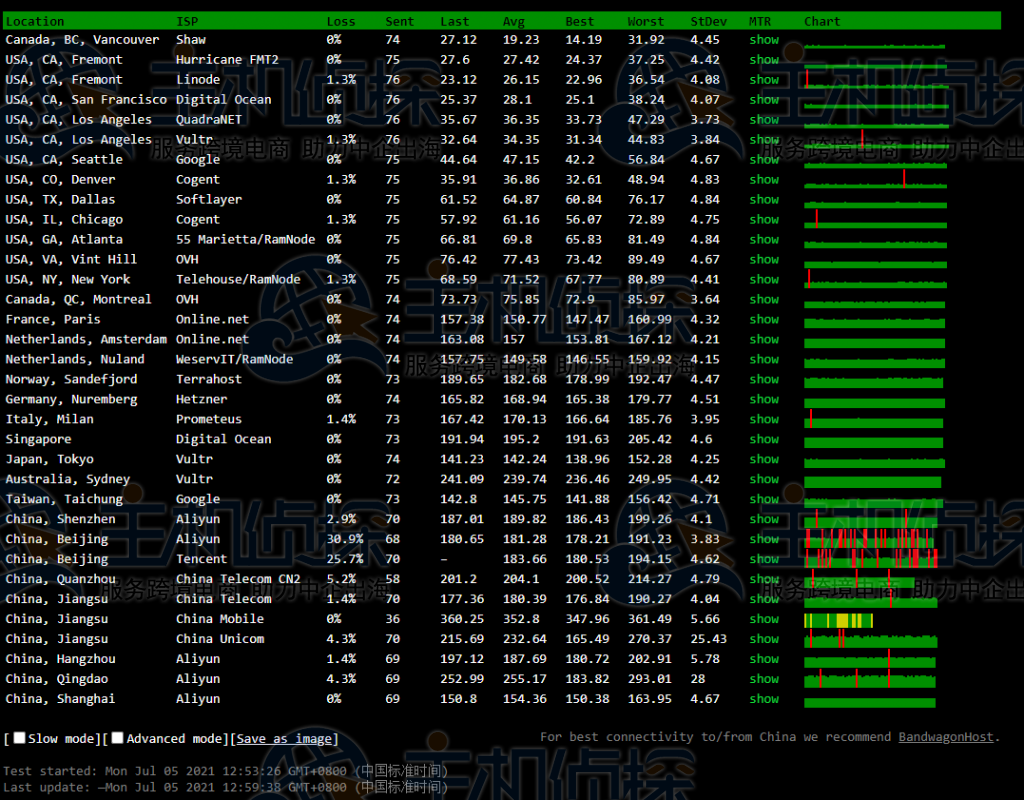Show MTR for China Telecom CN2 Quanzhou

point(764,579)
